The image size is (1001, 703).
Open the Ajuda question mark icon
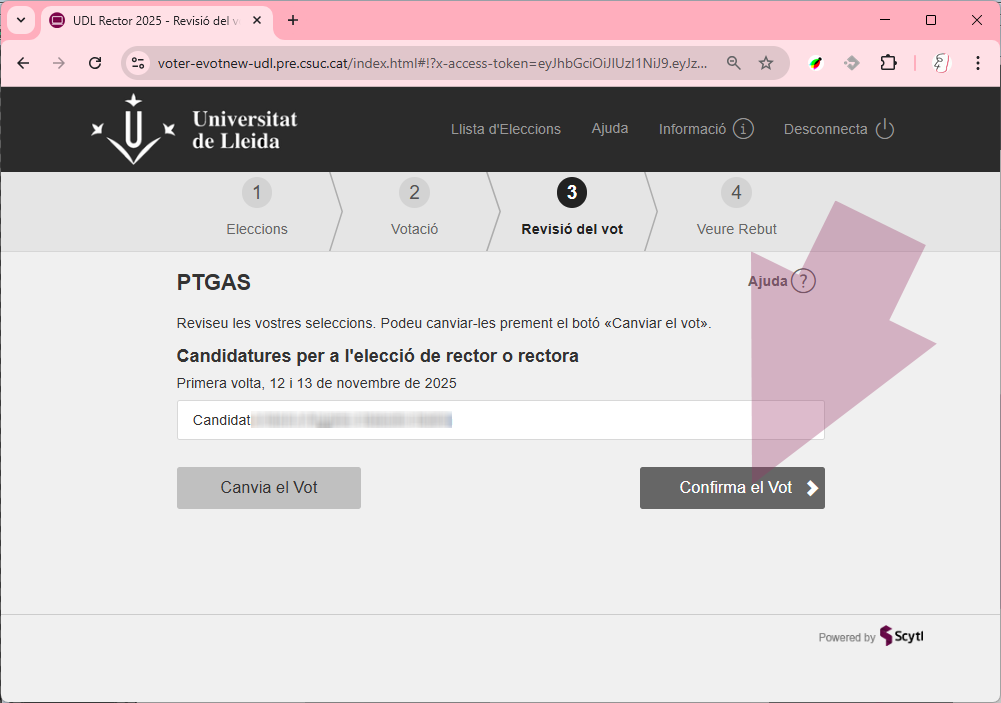(x=803, y=281)
